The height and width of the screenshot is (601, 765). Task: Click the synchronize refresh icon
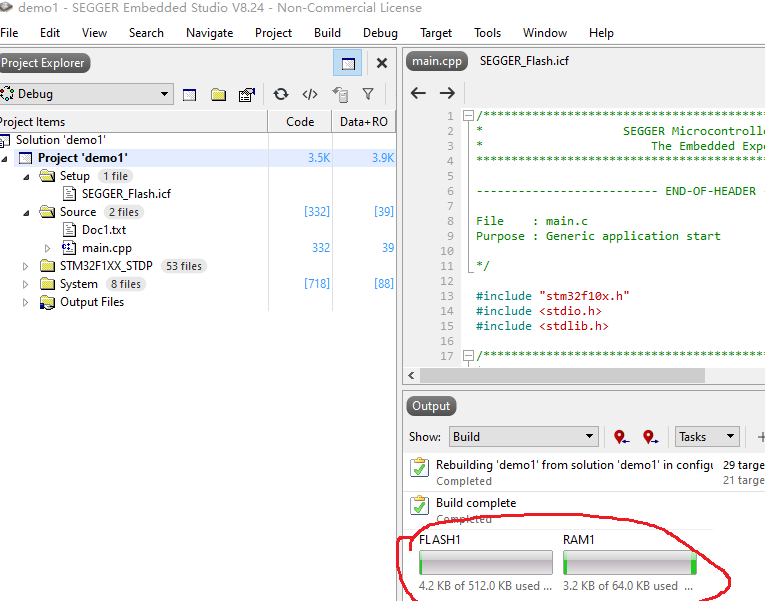click(x=281, y=94)
